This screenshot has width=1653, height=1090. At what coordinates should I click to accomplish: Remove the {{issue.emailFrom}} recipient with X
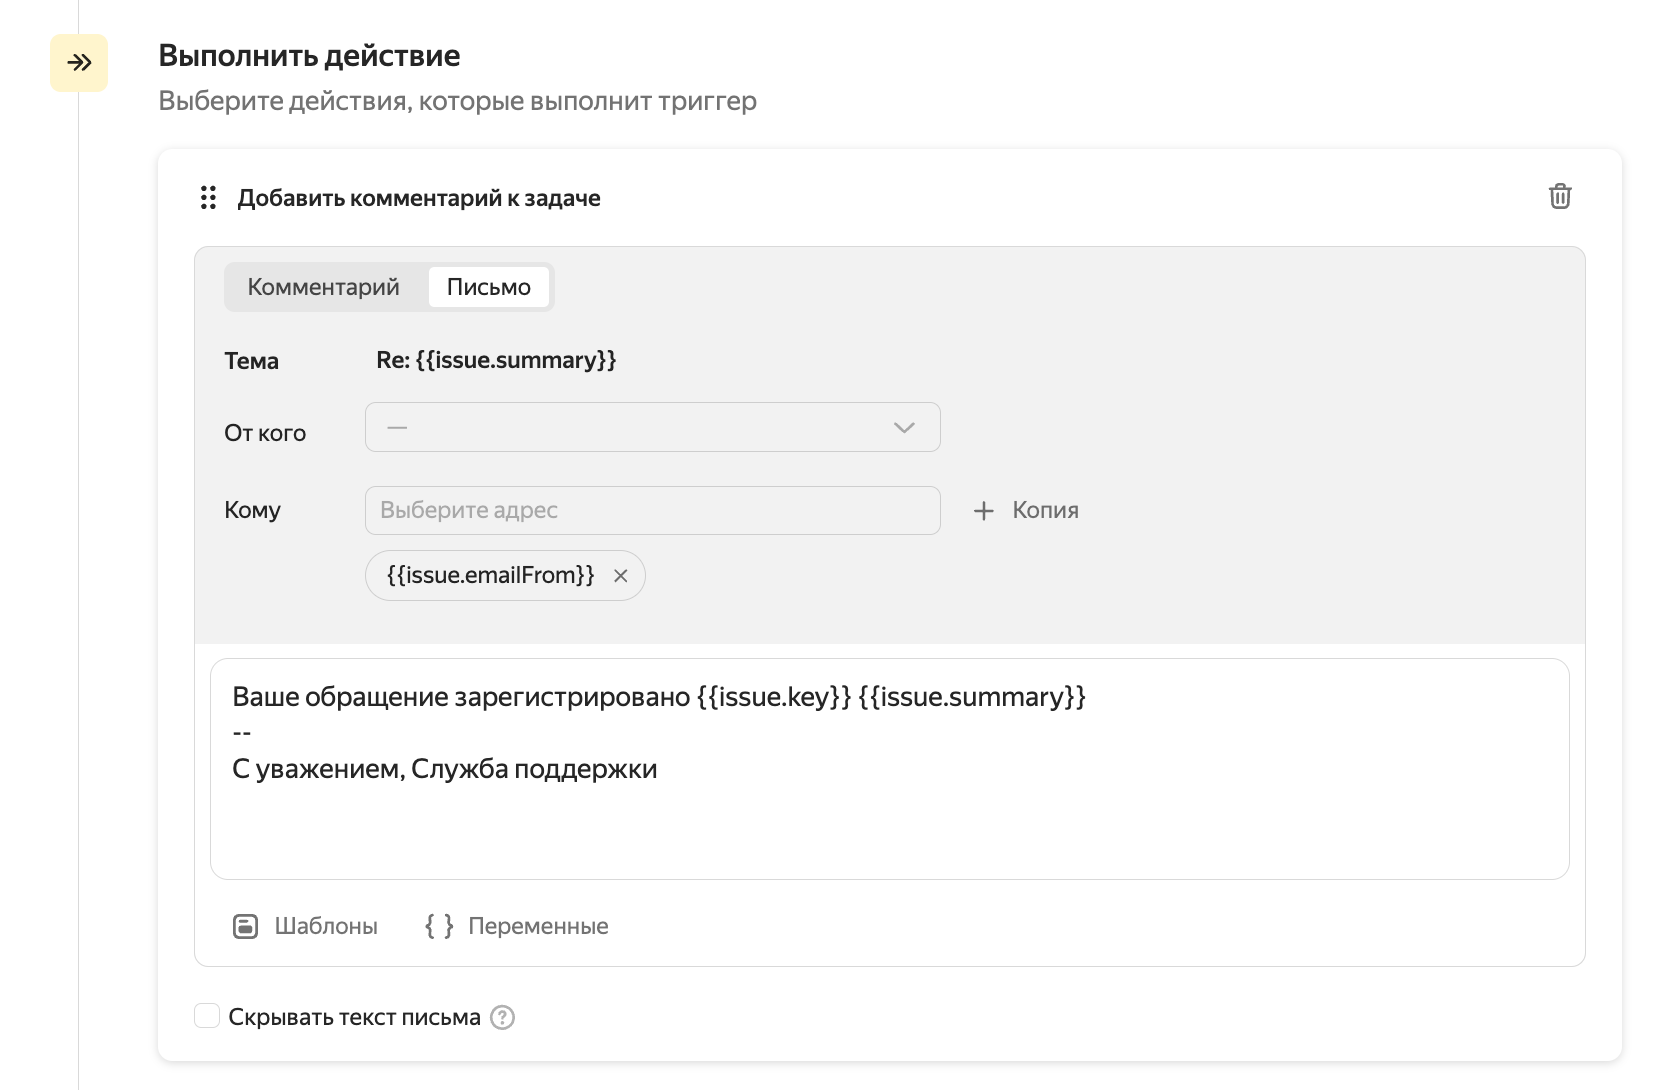point(620,576)
